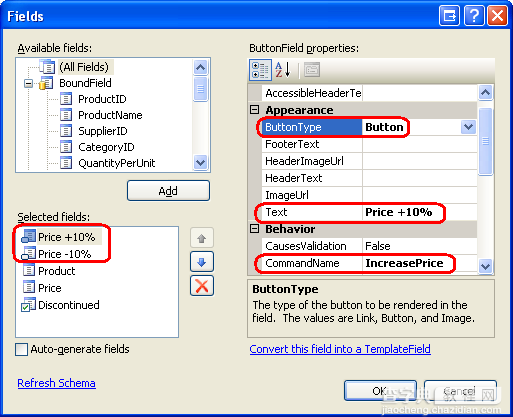513x417 pixels.
Task: Click the title bar help question mark button
Action: [474, 16]
